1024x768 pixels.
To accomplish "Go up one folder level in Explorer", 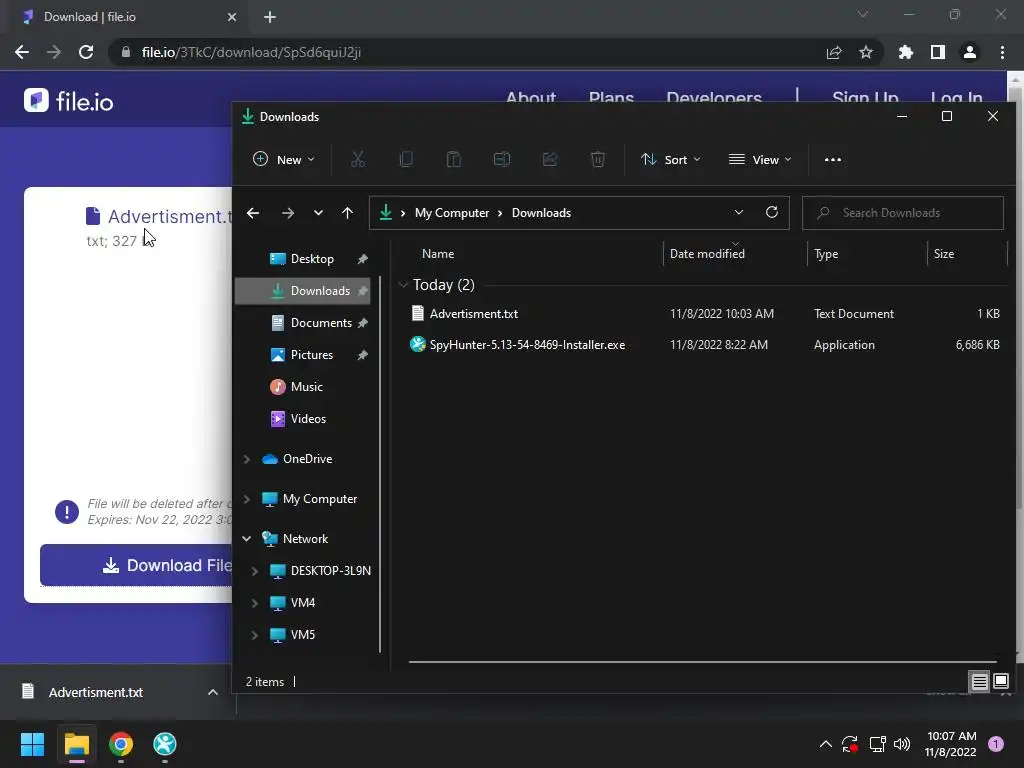I will tap(347, 213).
